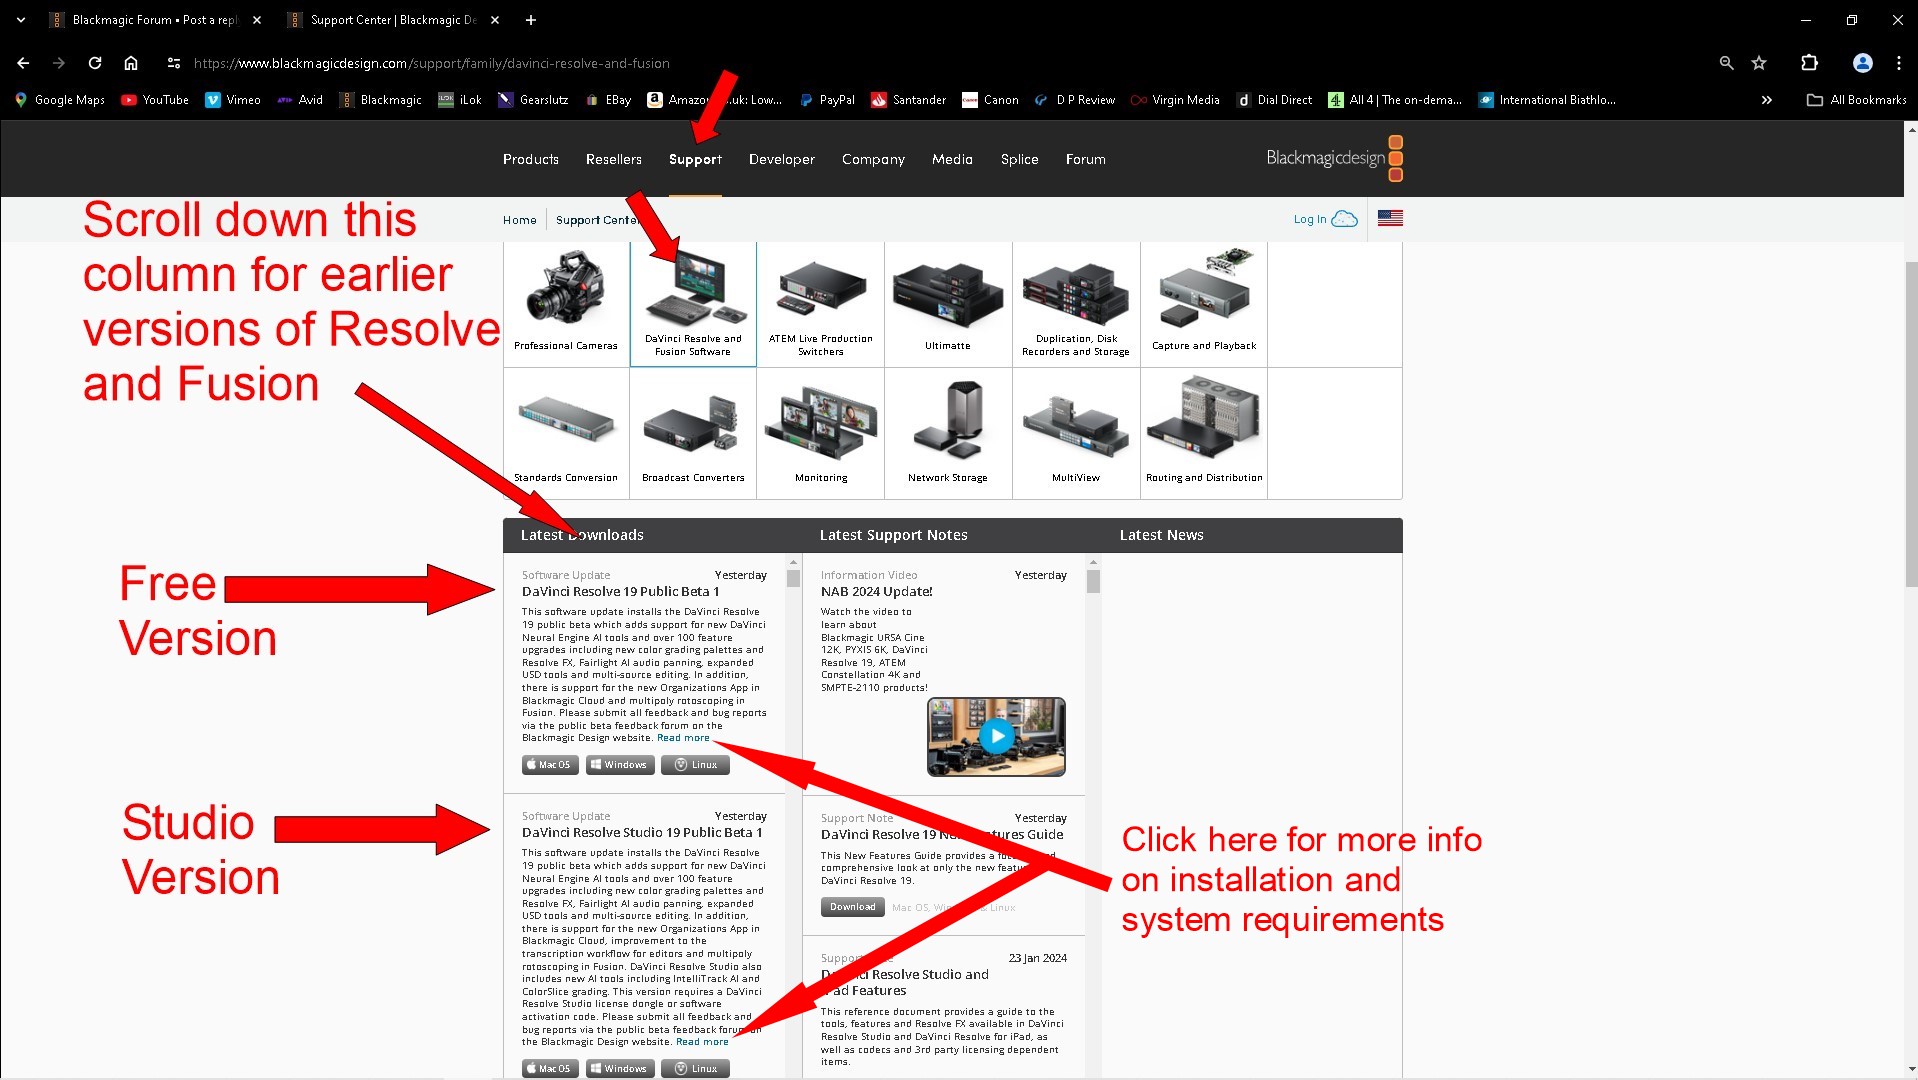Open the Vimeo bookmark
Screen dimensions: 1918x1080
(233, 100)
